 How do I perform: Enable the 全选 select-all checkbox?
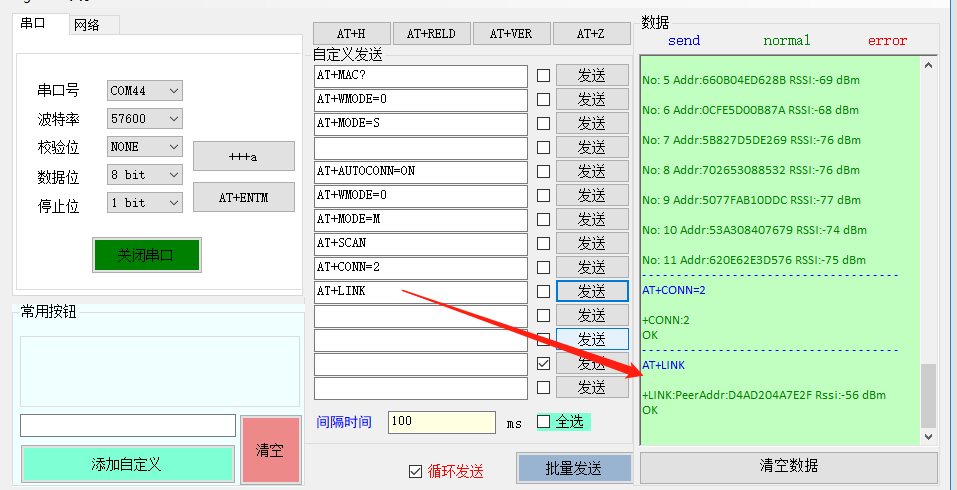click(544, 421)
